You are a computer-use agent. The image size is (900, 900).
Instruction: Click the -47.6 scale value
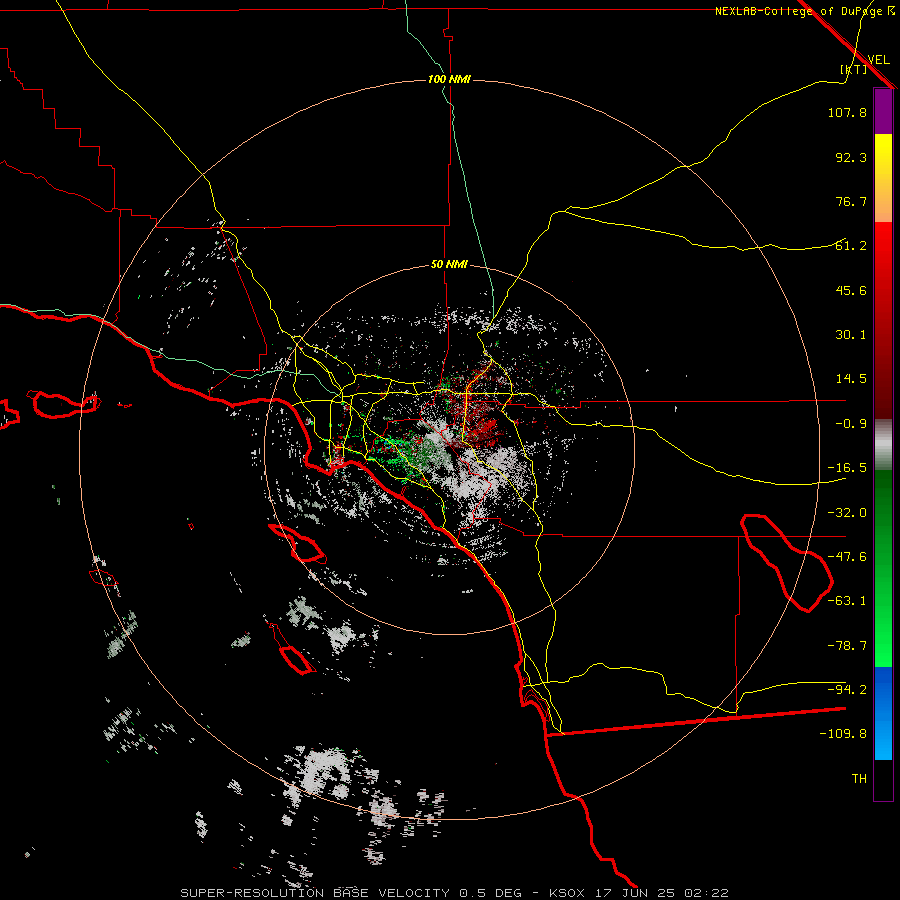tap(847, 557)
